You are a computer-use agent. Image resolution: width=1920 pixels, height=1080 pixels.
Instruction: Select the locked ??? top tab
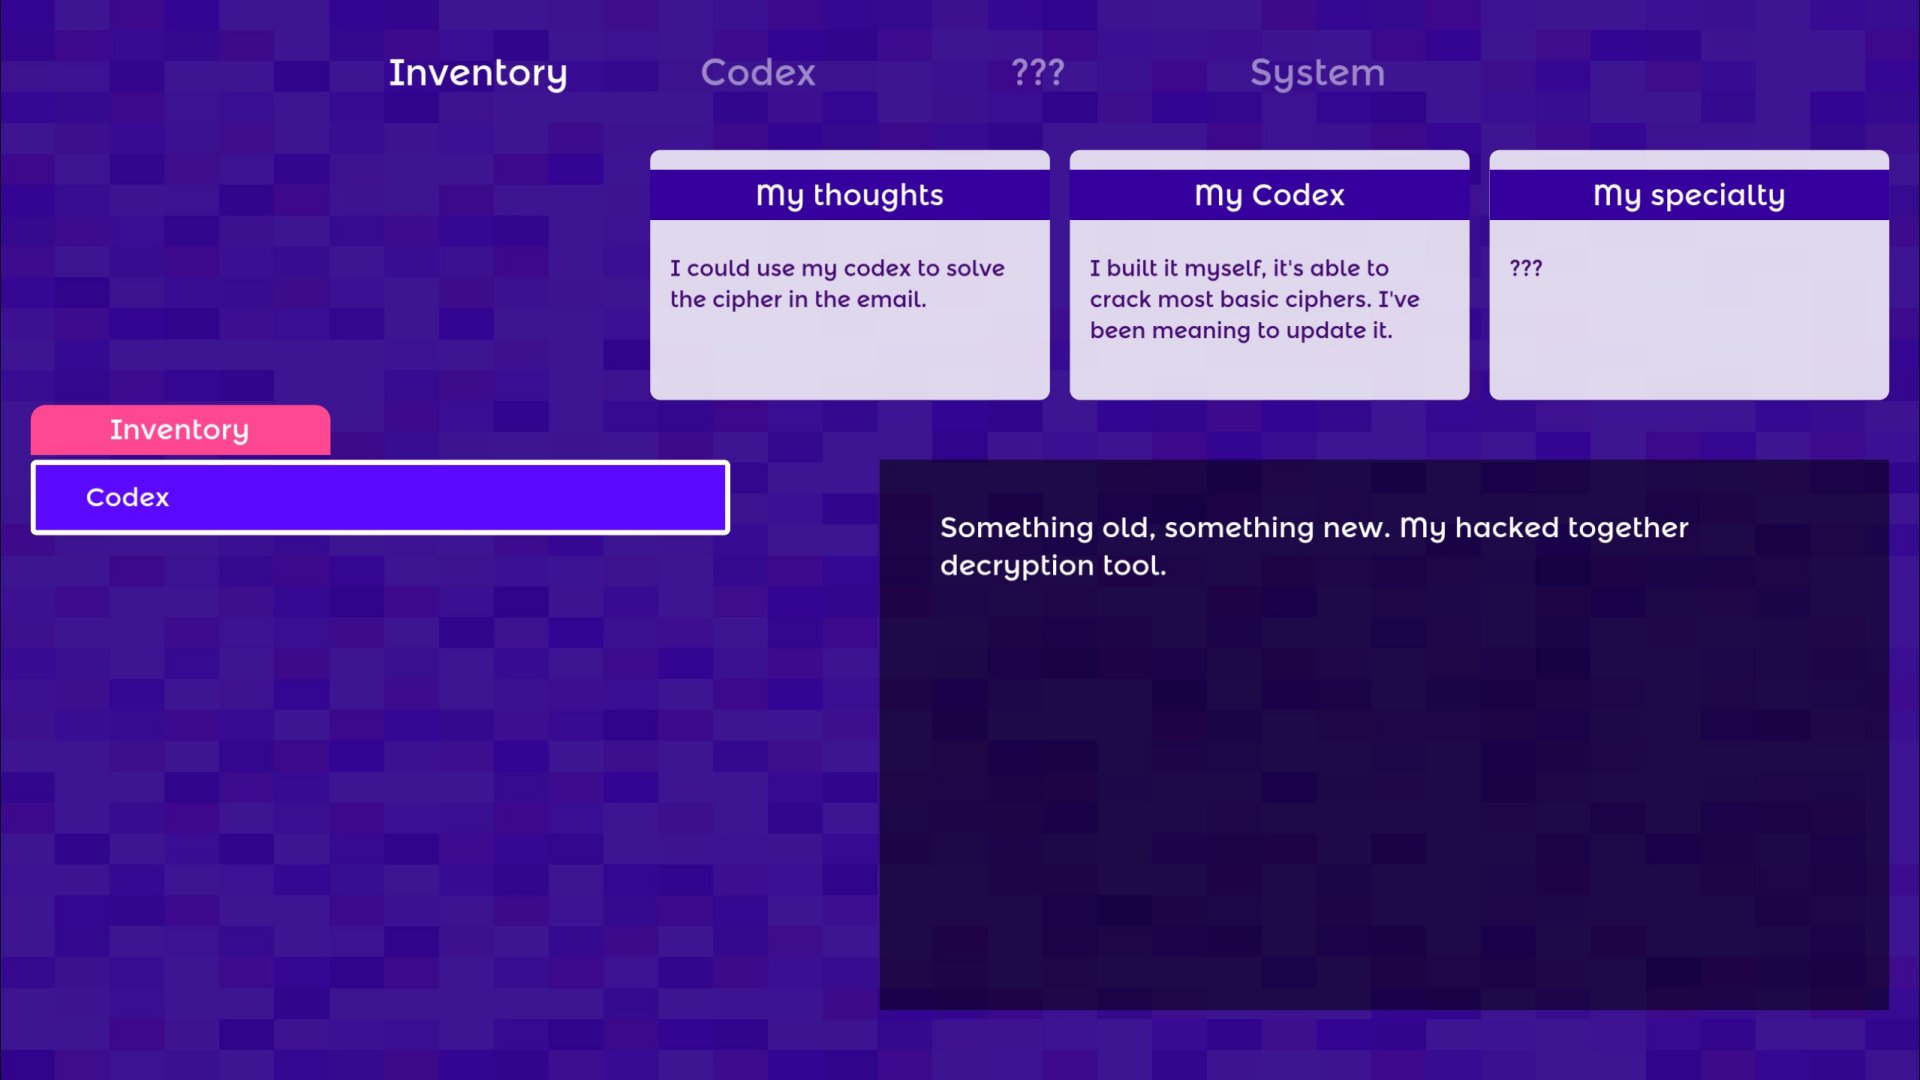click(x=1037, y=72)
